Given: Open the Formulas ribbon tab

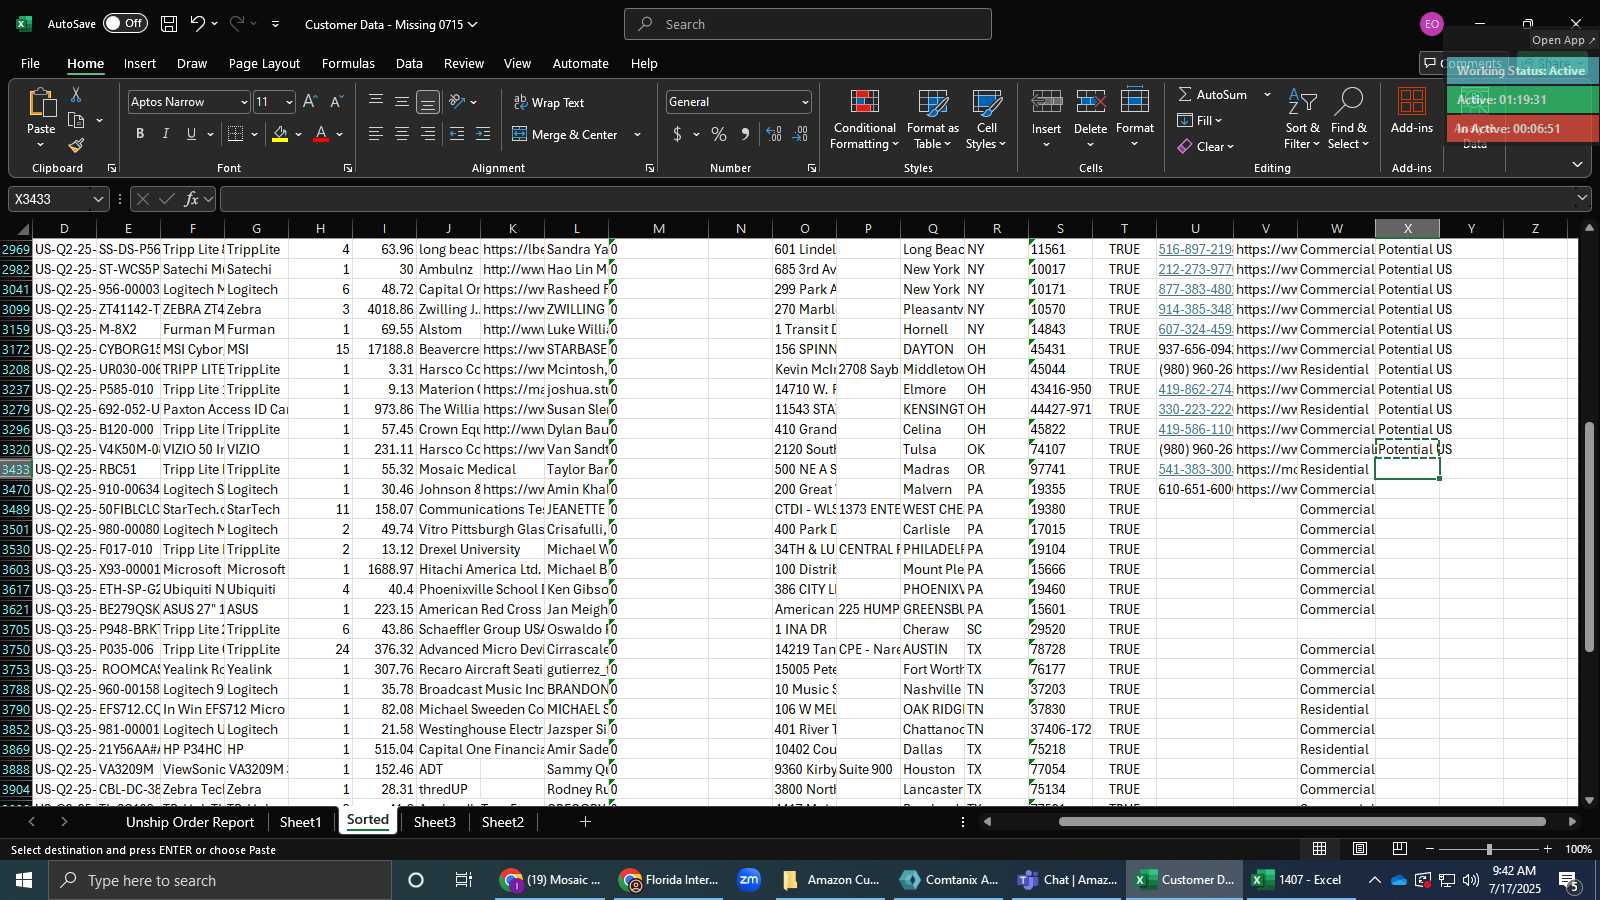Looking at the screenshot, I should [348, 63].
